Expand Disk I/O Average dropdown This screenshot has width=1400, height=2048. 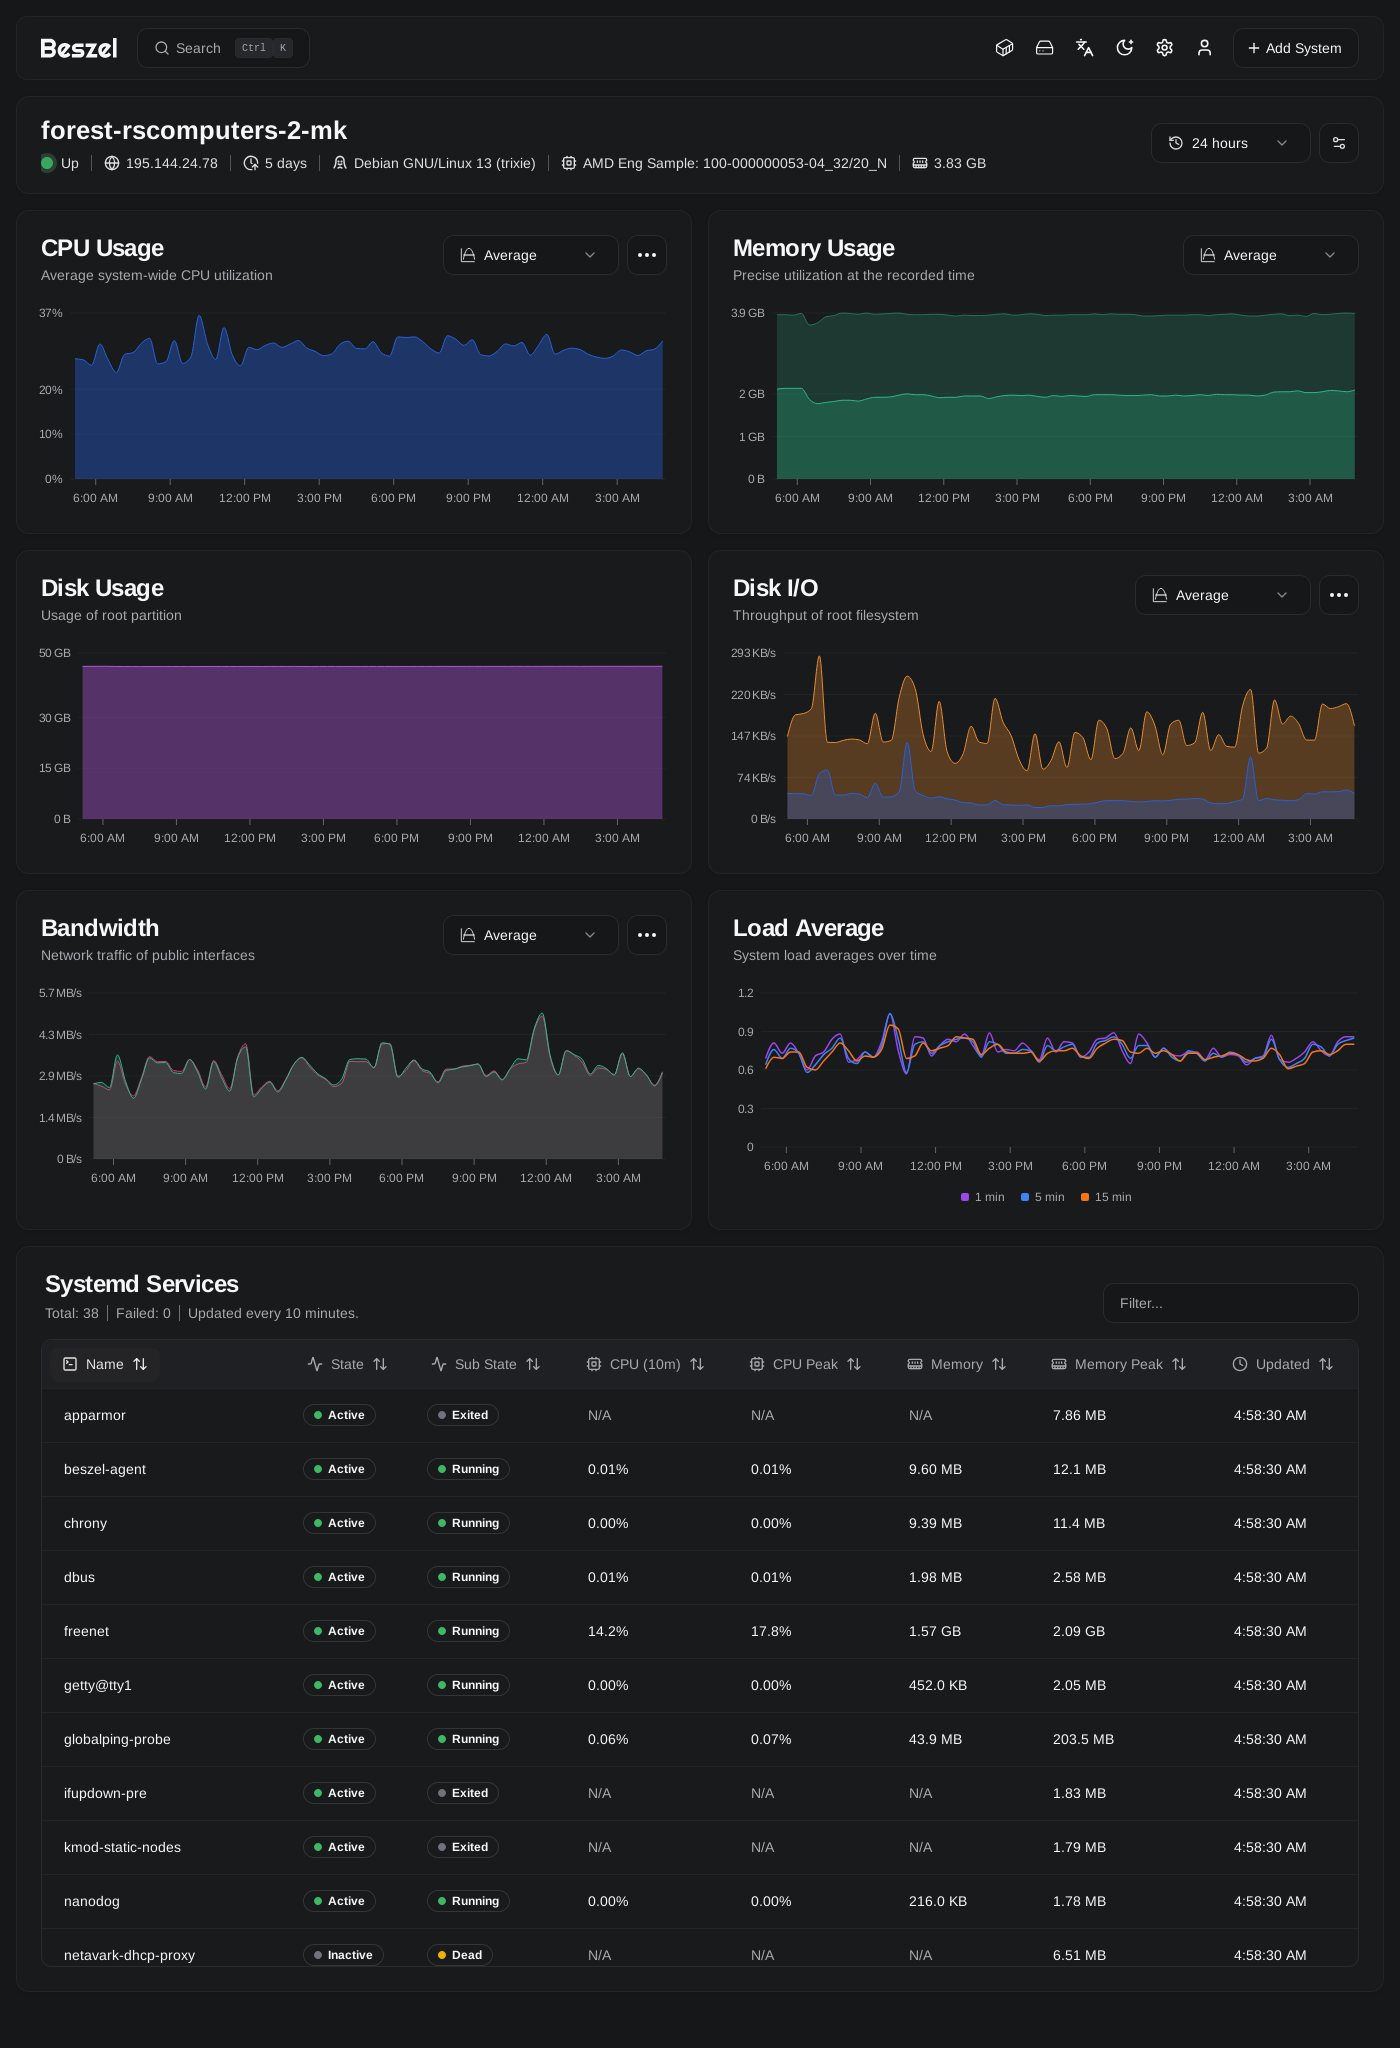tap(1223, 595)
